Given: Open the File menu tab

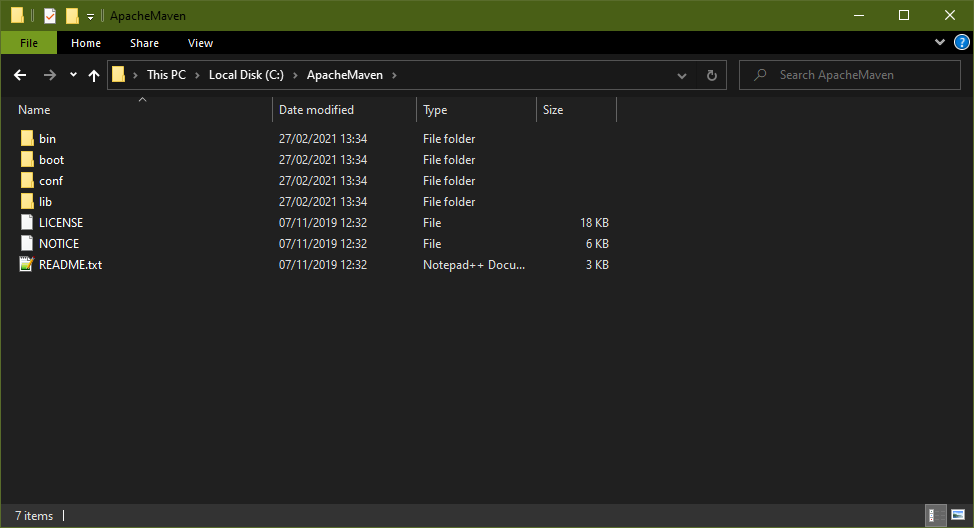Looking at the screenshot, I should 29,43.
